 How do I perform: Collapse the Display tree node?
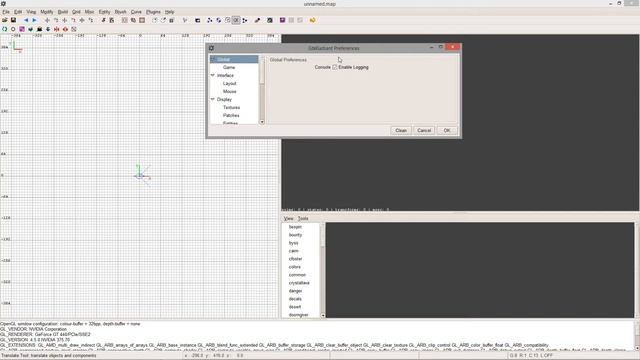(213, 100)
